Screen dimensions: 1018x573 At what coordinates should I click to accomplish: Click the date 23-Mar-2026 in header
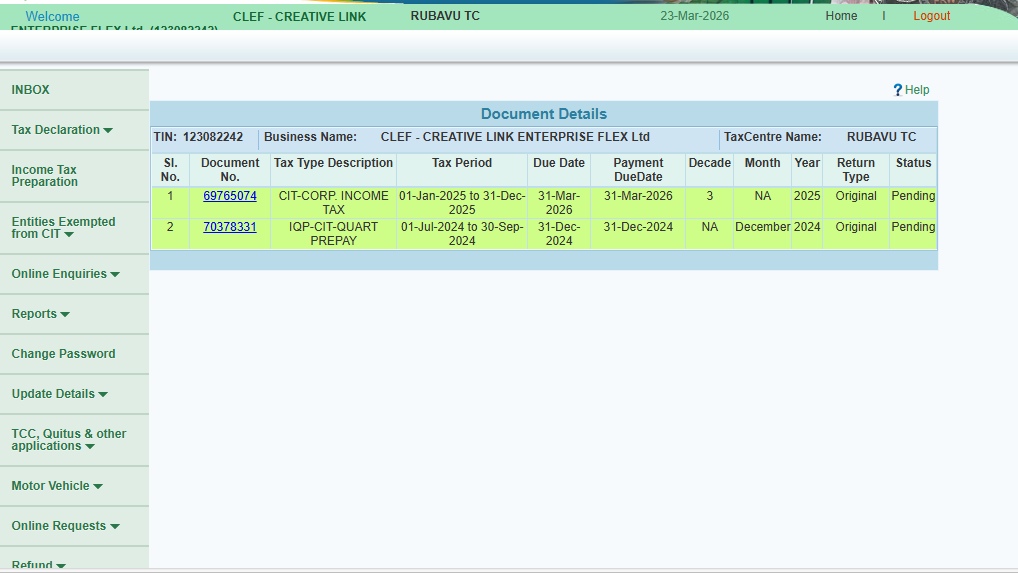click(x=694, y=16)
